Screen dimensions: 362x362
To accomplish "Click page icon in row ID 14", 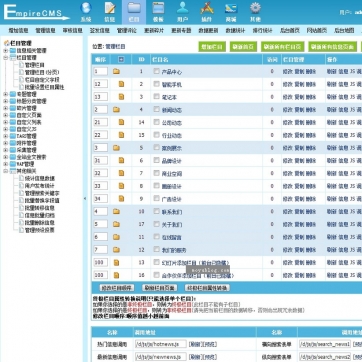I will coord(121,122).
